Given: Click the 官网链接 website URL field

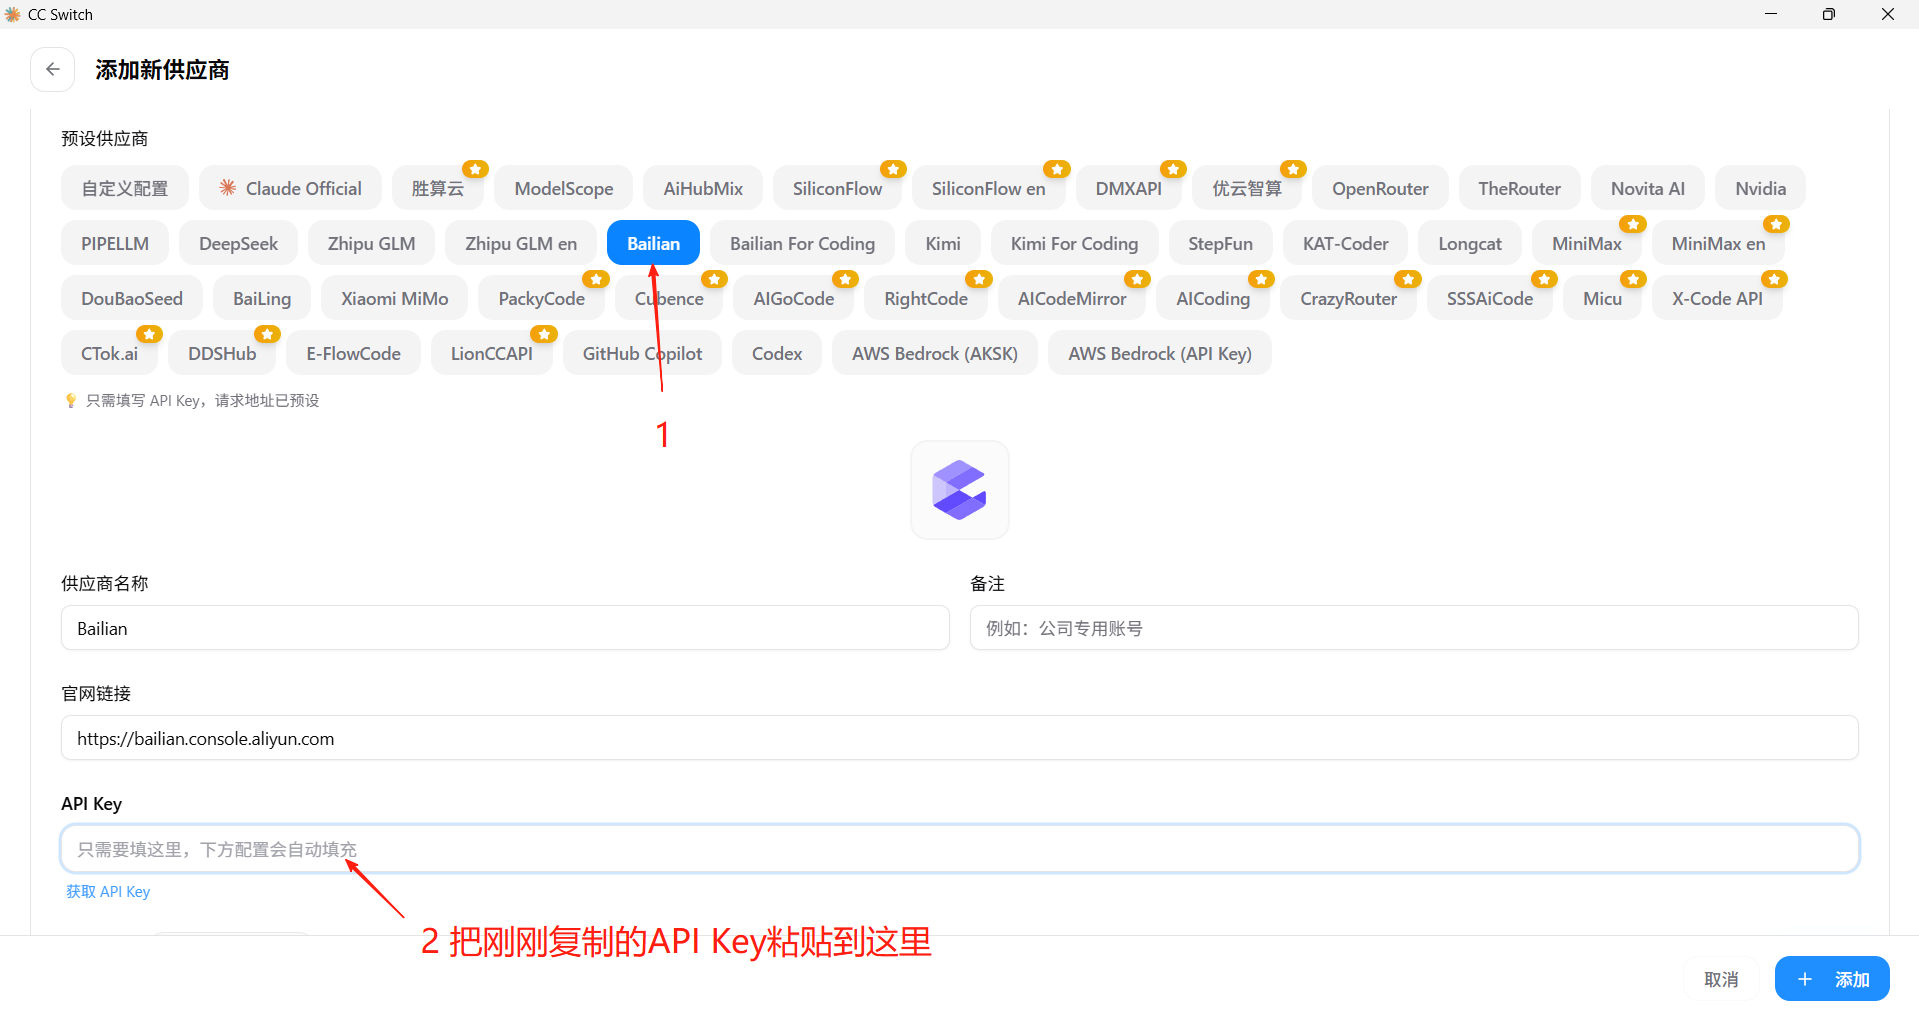Looking at the screenshot, I should coord(959,738).
